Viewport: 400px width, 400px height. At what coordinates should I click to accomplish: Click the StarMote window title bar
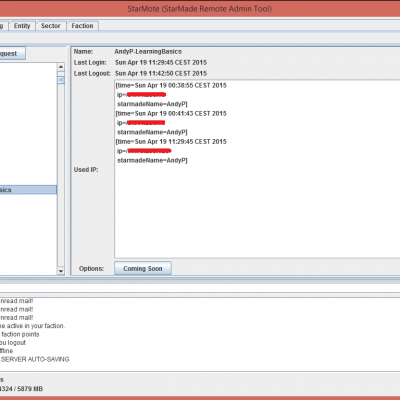[x=200, y=9]
